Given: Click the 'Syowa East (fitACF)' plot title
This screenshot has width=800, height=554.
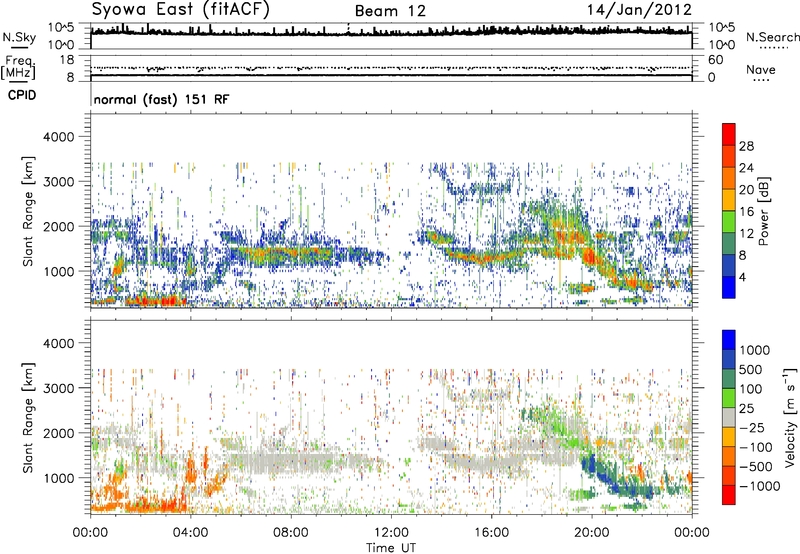Looking at the screenshot, I should tap(180, 9).
